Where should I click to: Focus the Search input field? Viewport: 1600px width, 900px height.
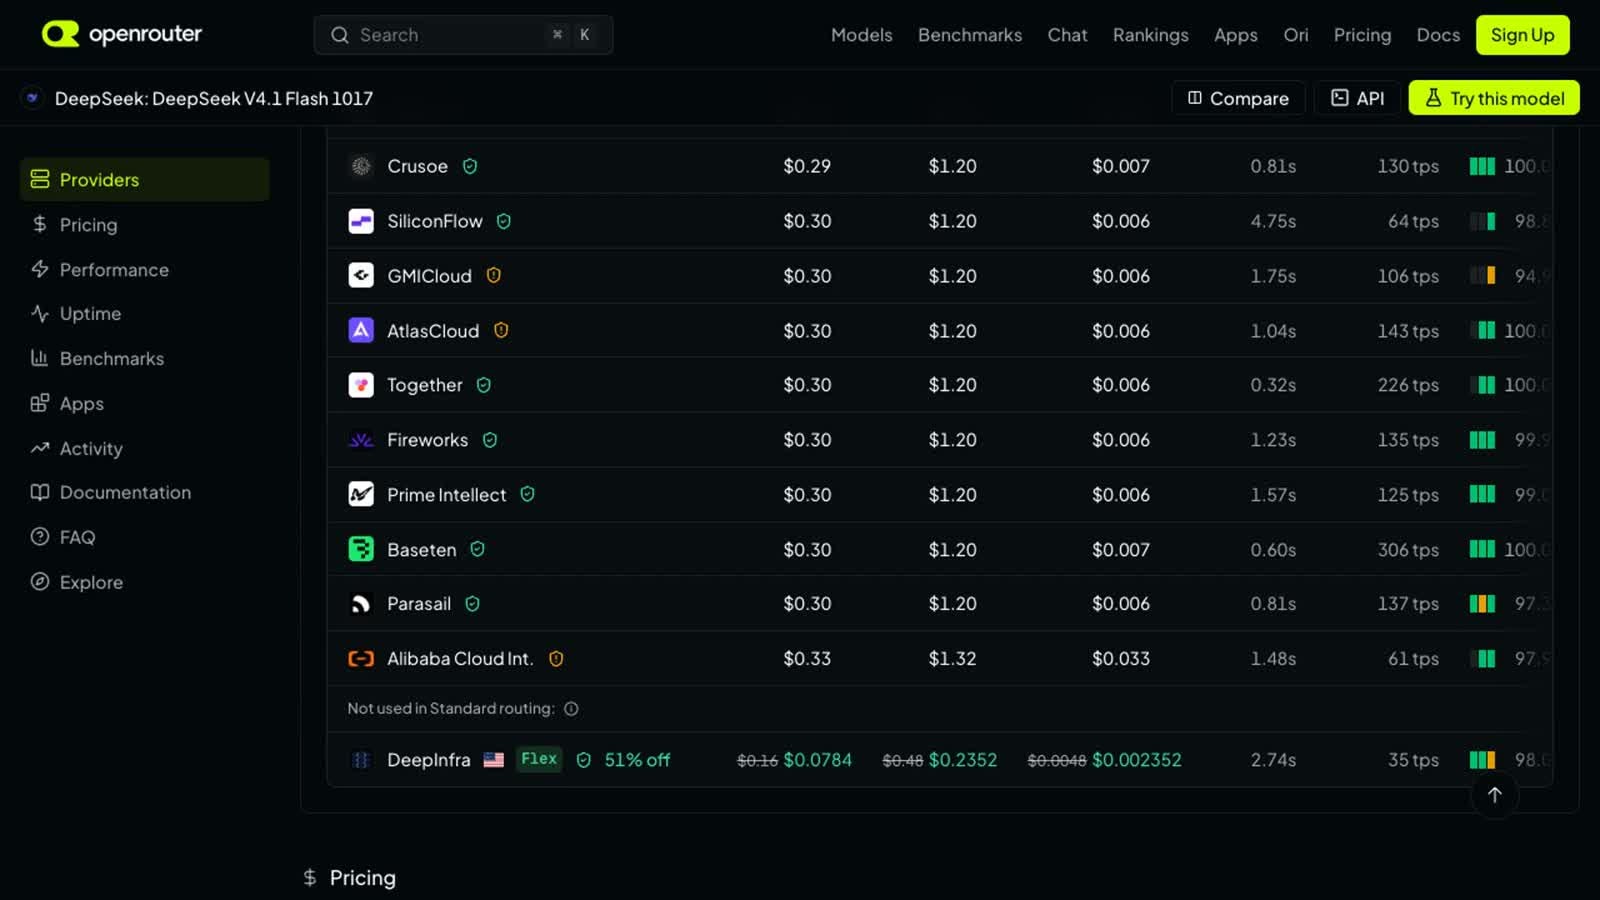click(x=463, y=35)
